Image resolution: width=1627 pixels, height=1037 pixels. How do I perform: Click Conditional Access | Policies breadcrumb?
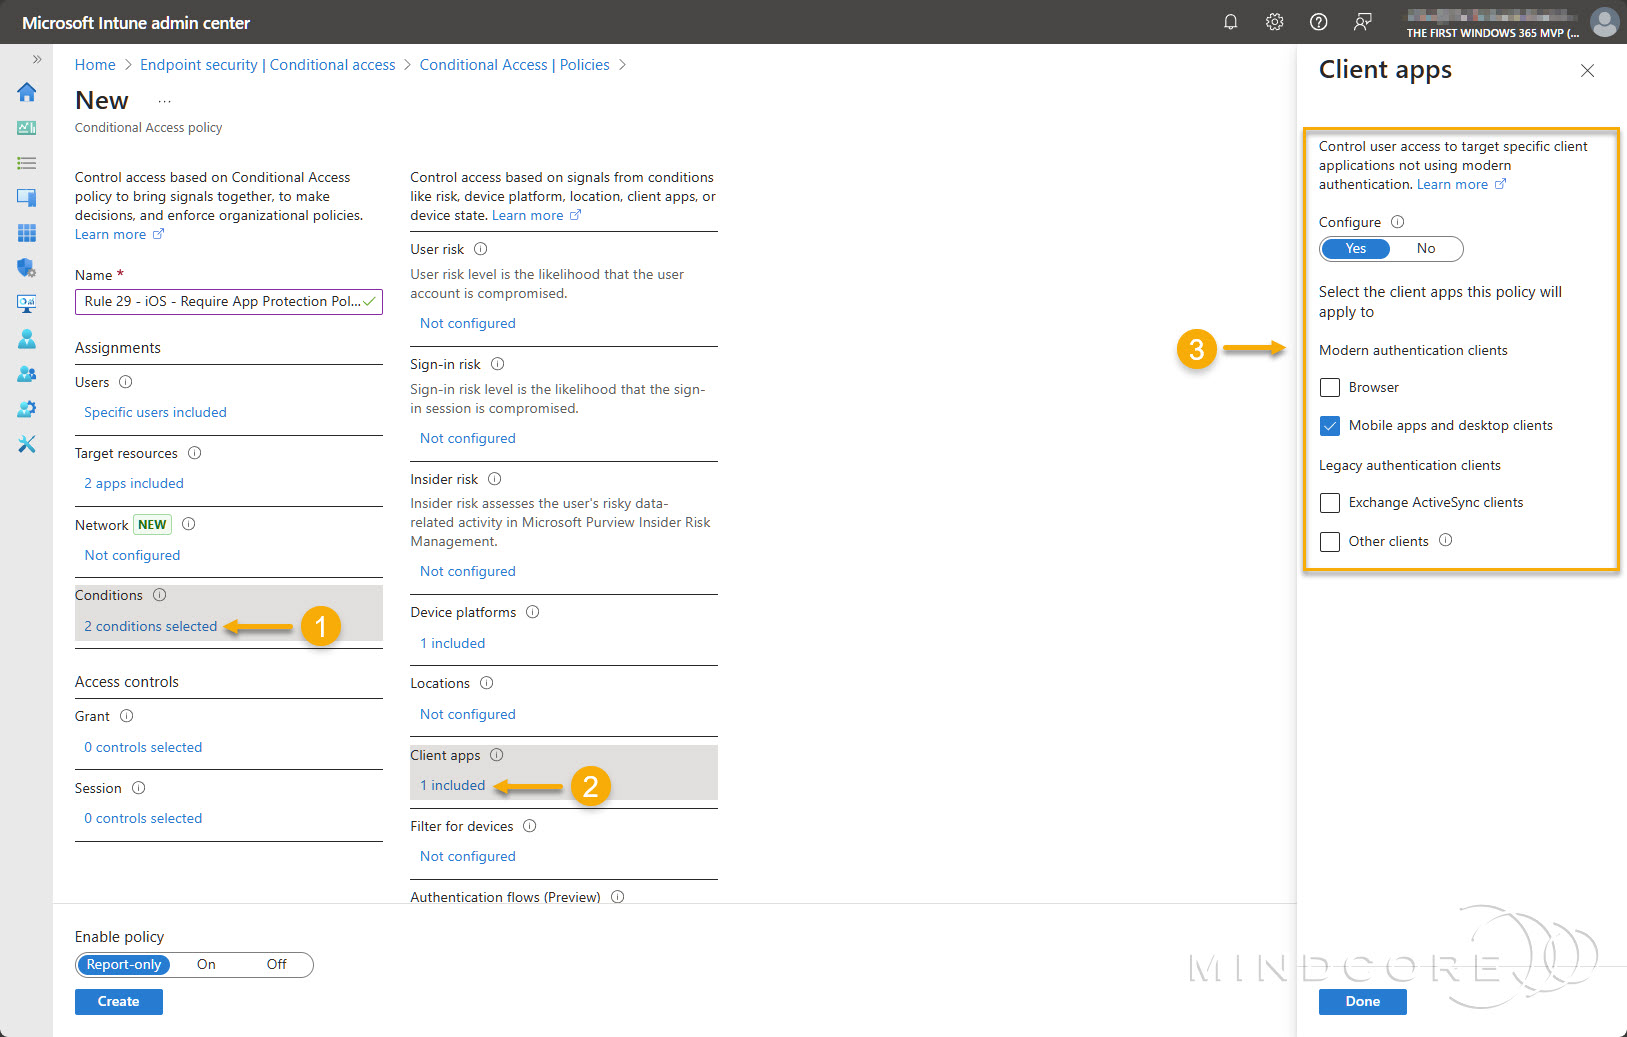pyautogui.click(x=514, y=65)
